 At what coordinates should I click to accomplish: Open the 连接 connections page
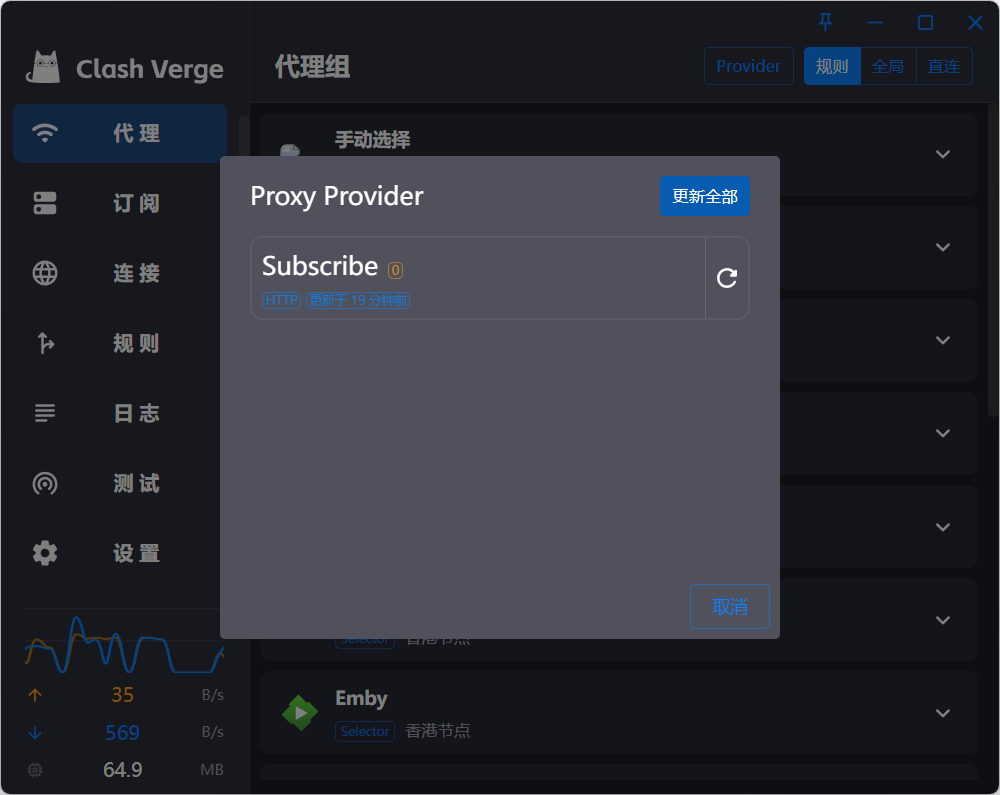point(120,273)
